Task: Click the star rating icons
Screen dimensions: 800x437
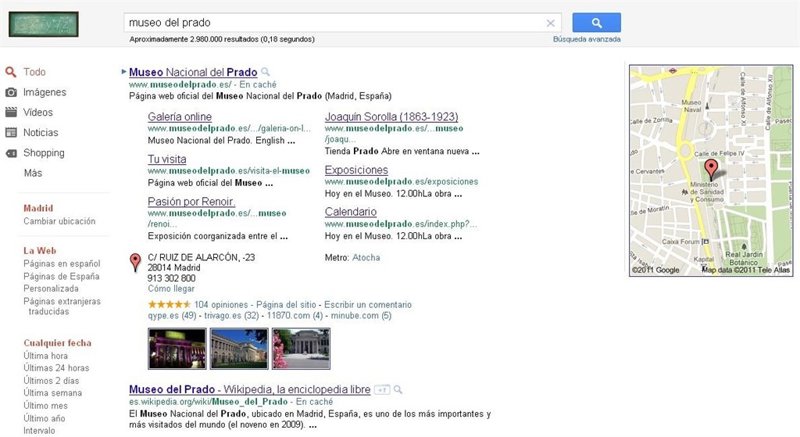Action: (169, 304)
